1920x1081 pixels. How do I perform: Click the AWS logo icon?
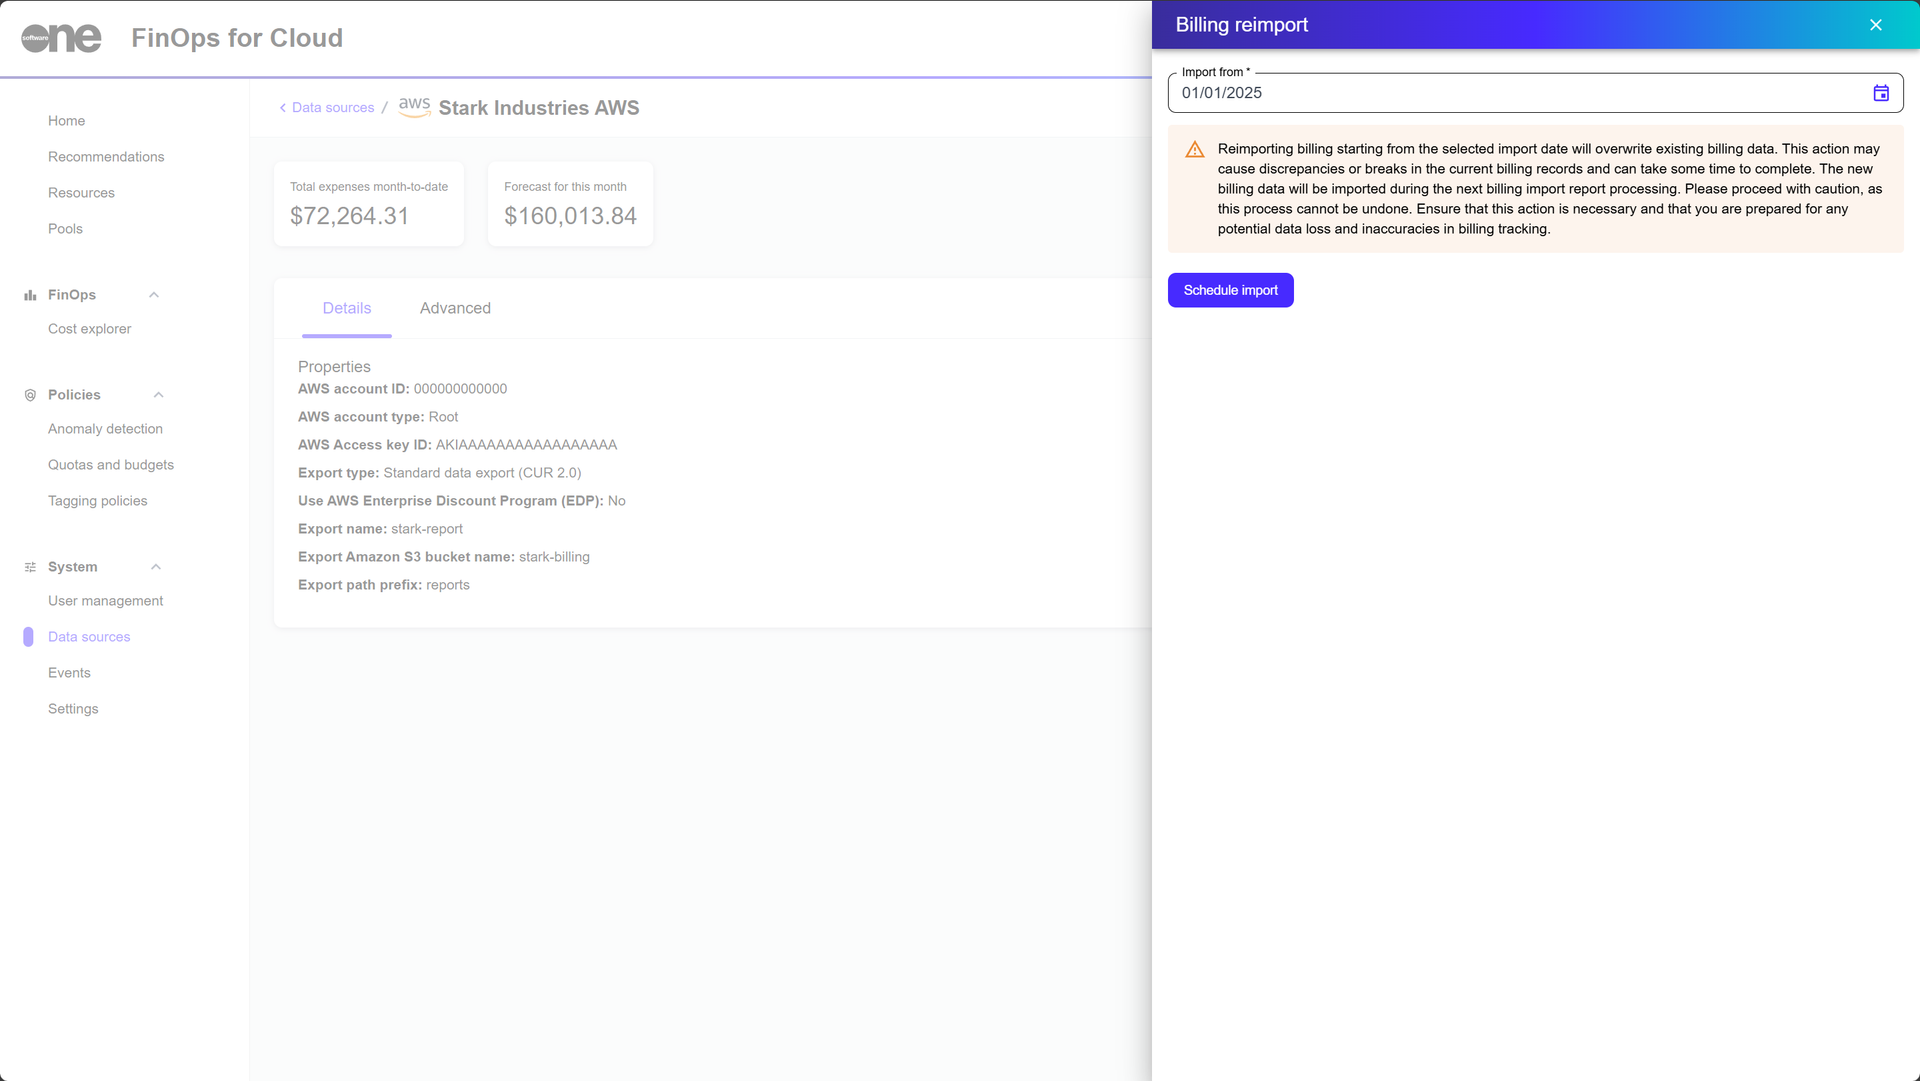(x=414, y=106)
